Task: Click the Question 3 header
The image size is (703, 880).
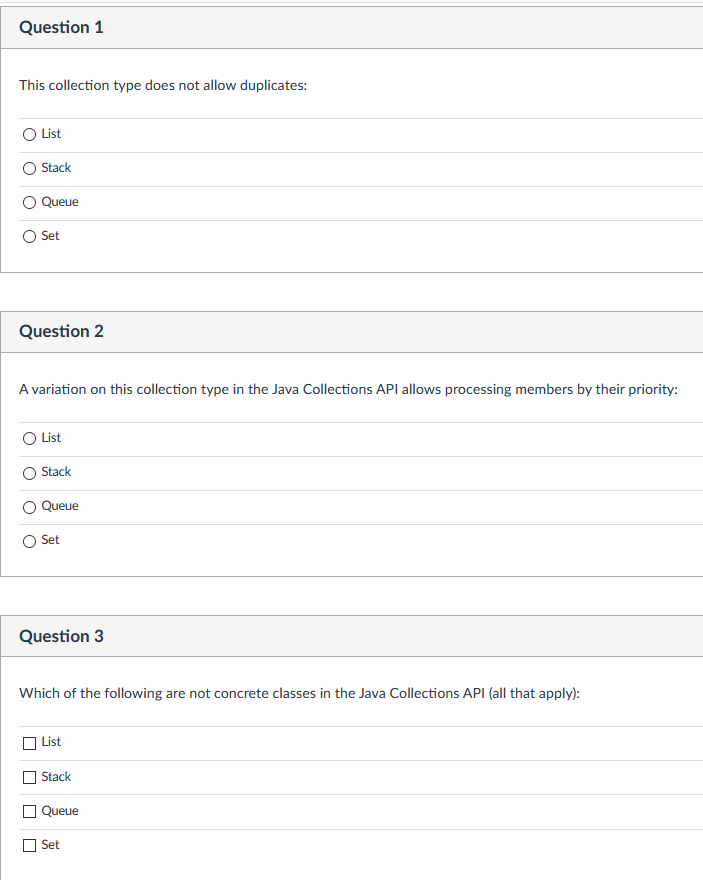Action: [x=61, y=636]
